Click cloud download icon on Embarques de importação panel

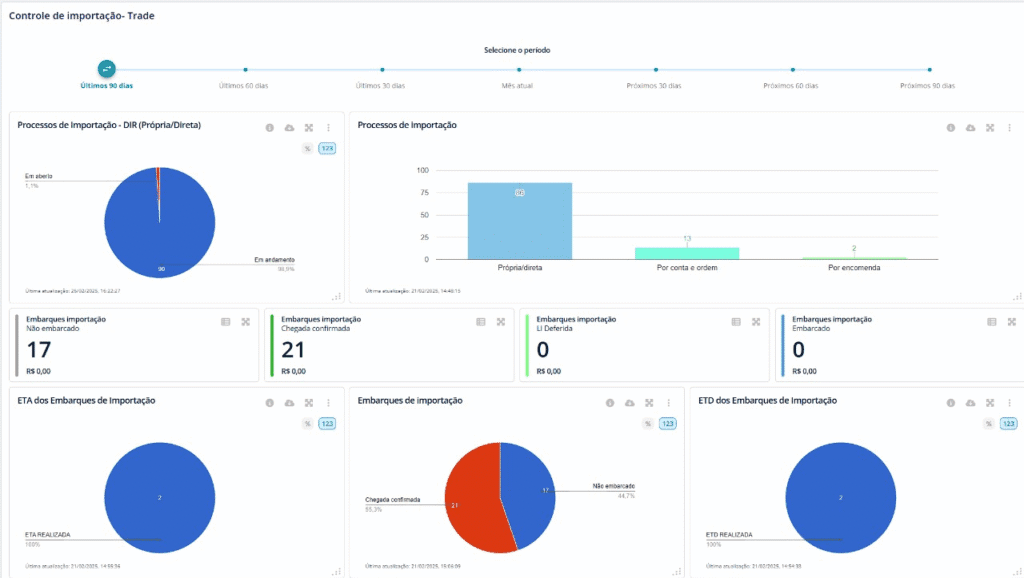coord(629,403)
